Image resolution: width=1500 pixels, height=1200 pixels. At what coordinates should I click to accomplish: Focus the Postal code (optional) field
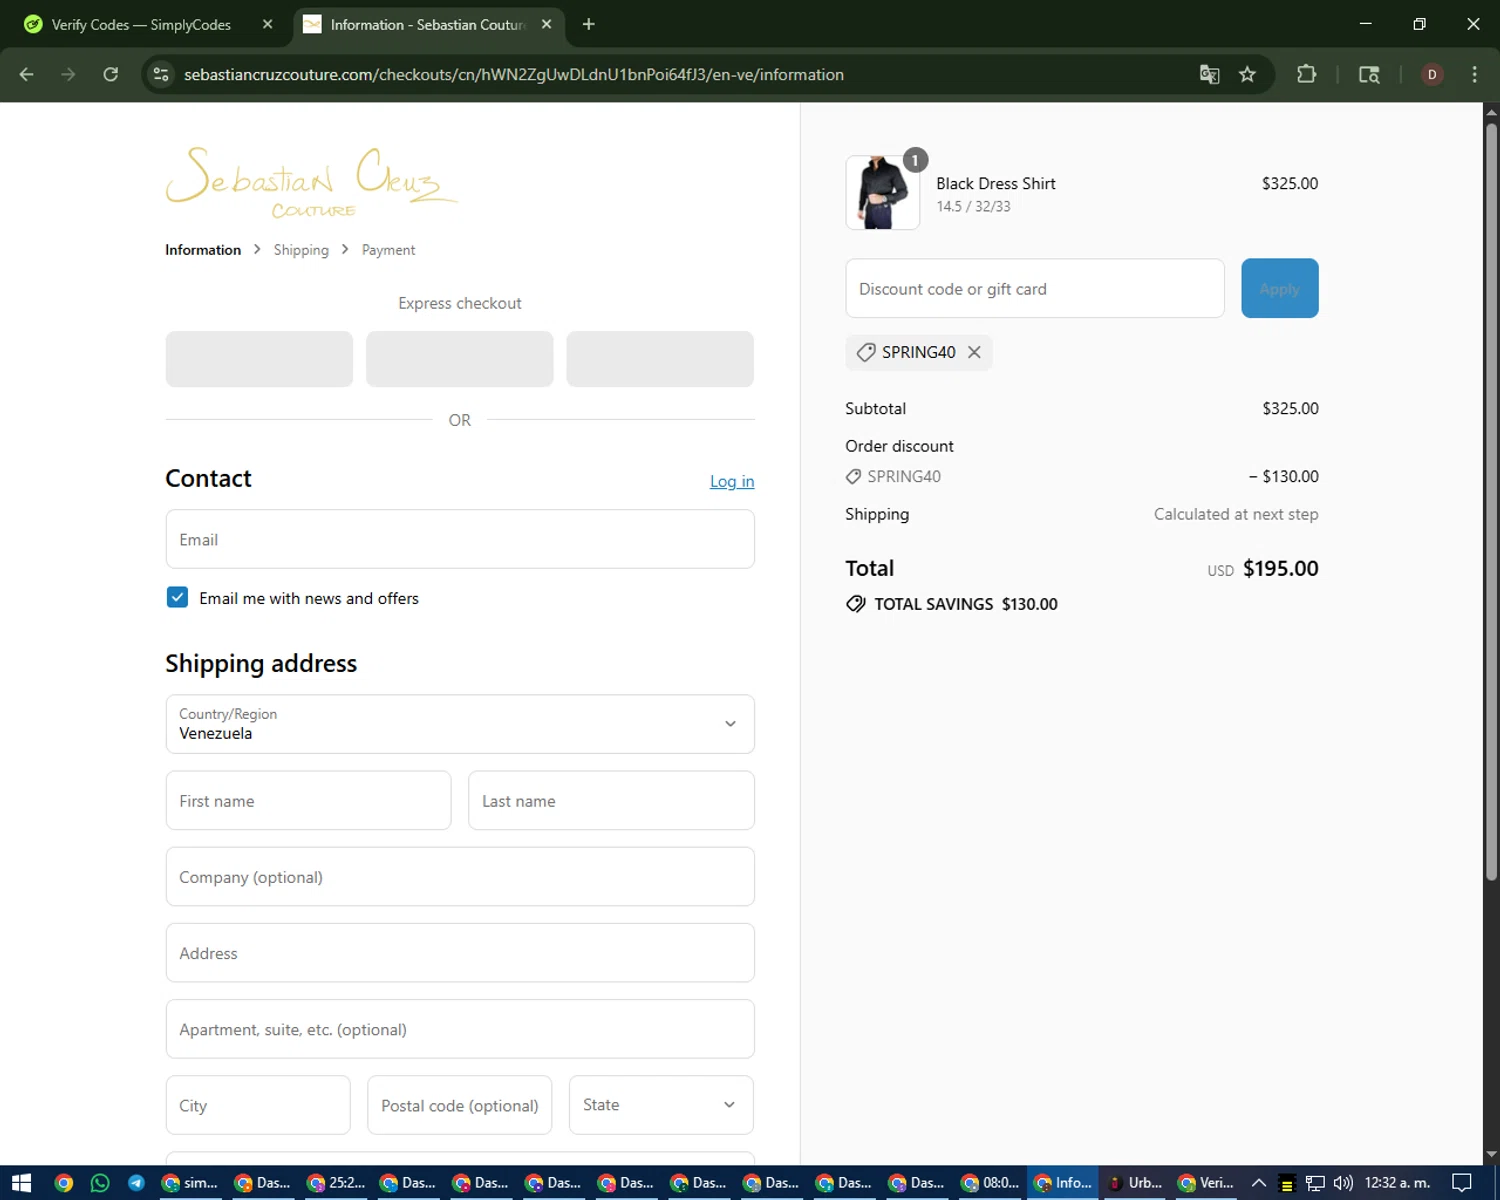tap(460, 1105)
